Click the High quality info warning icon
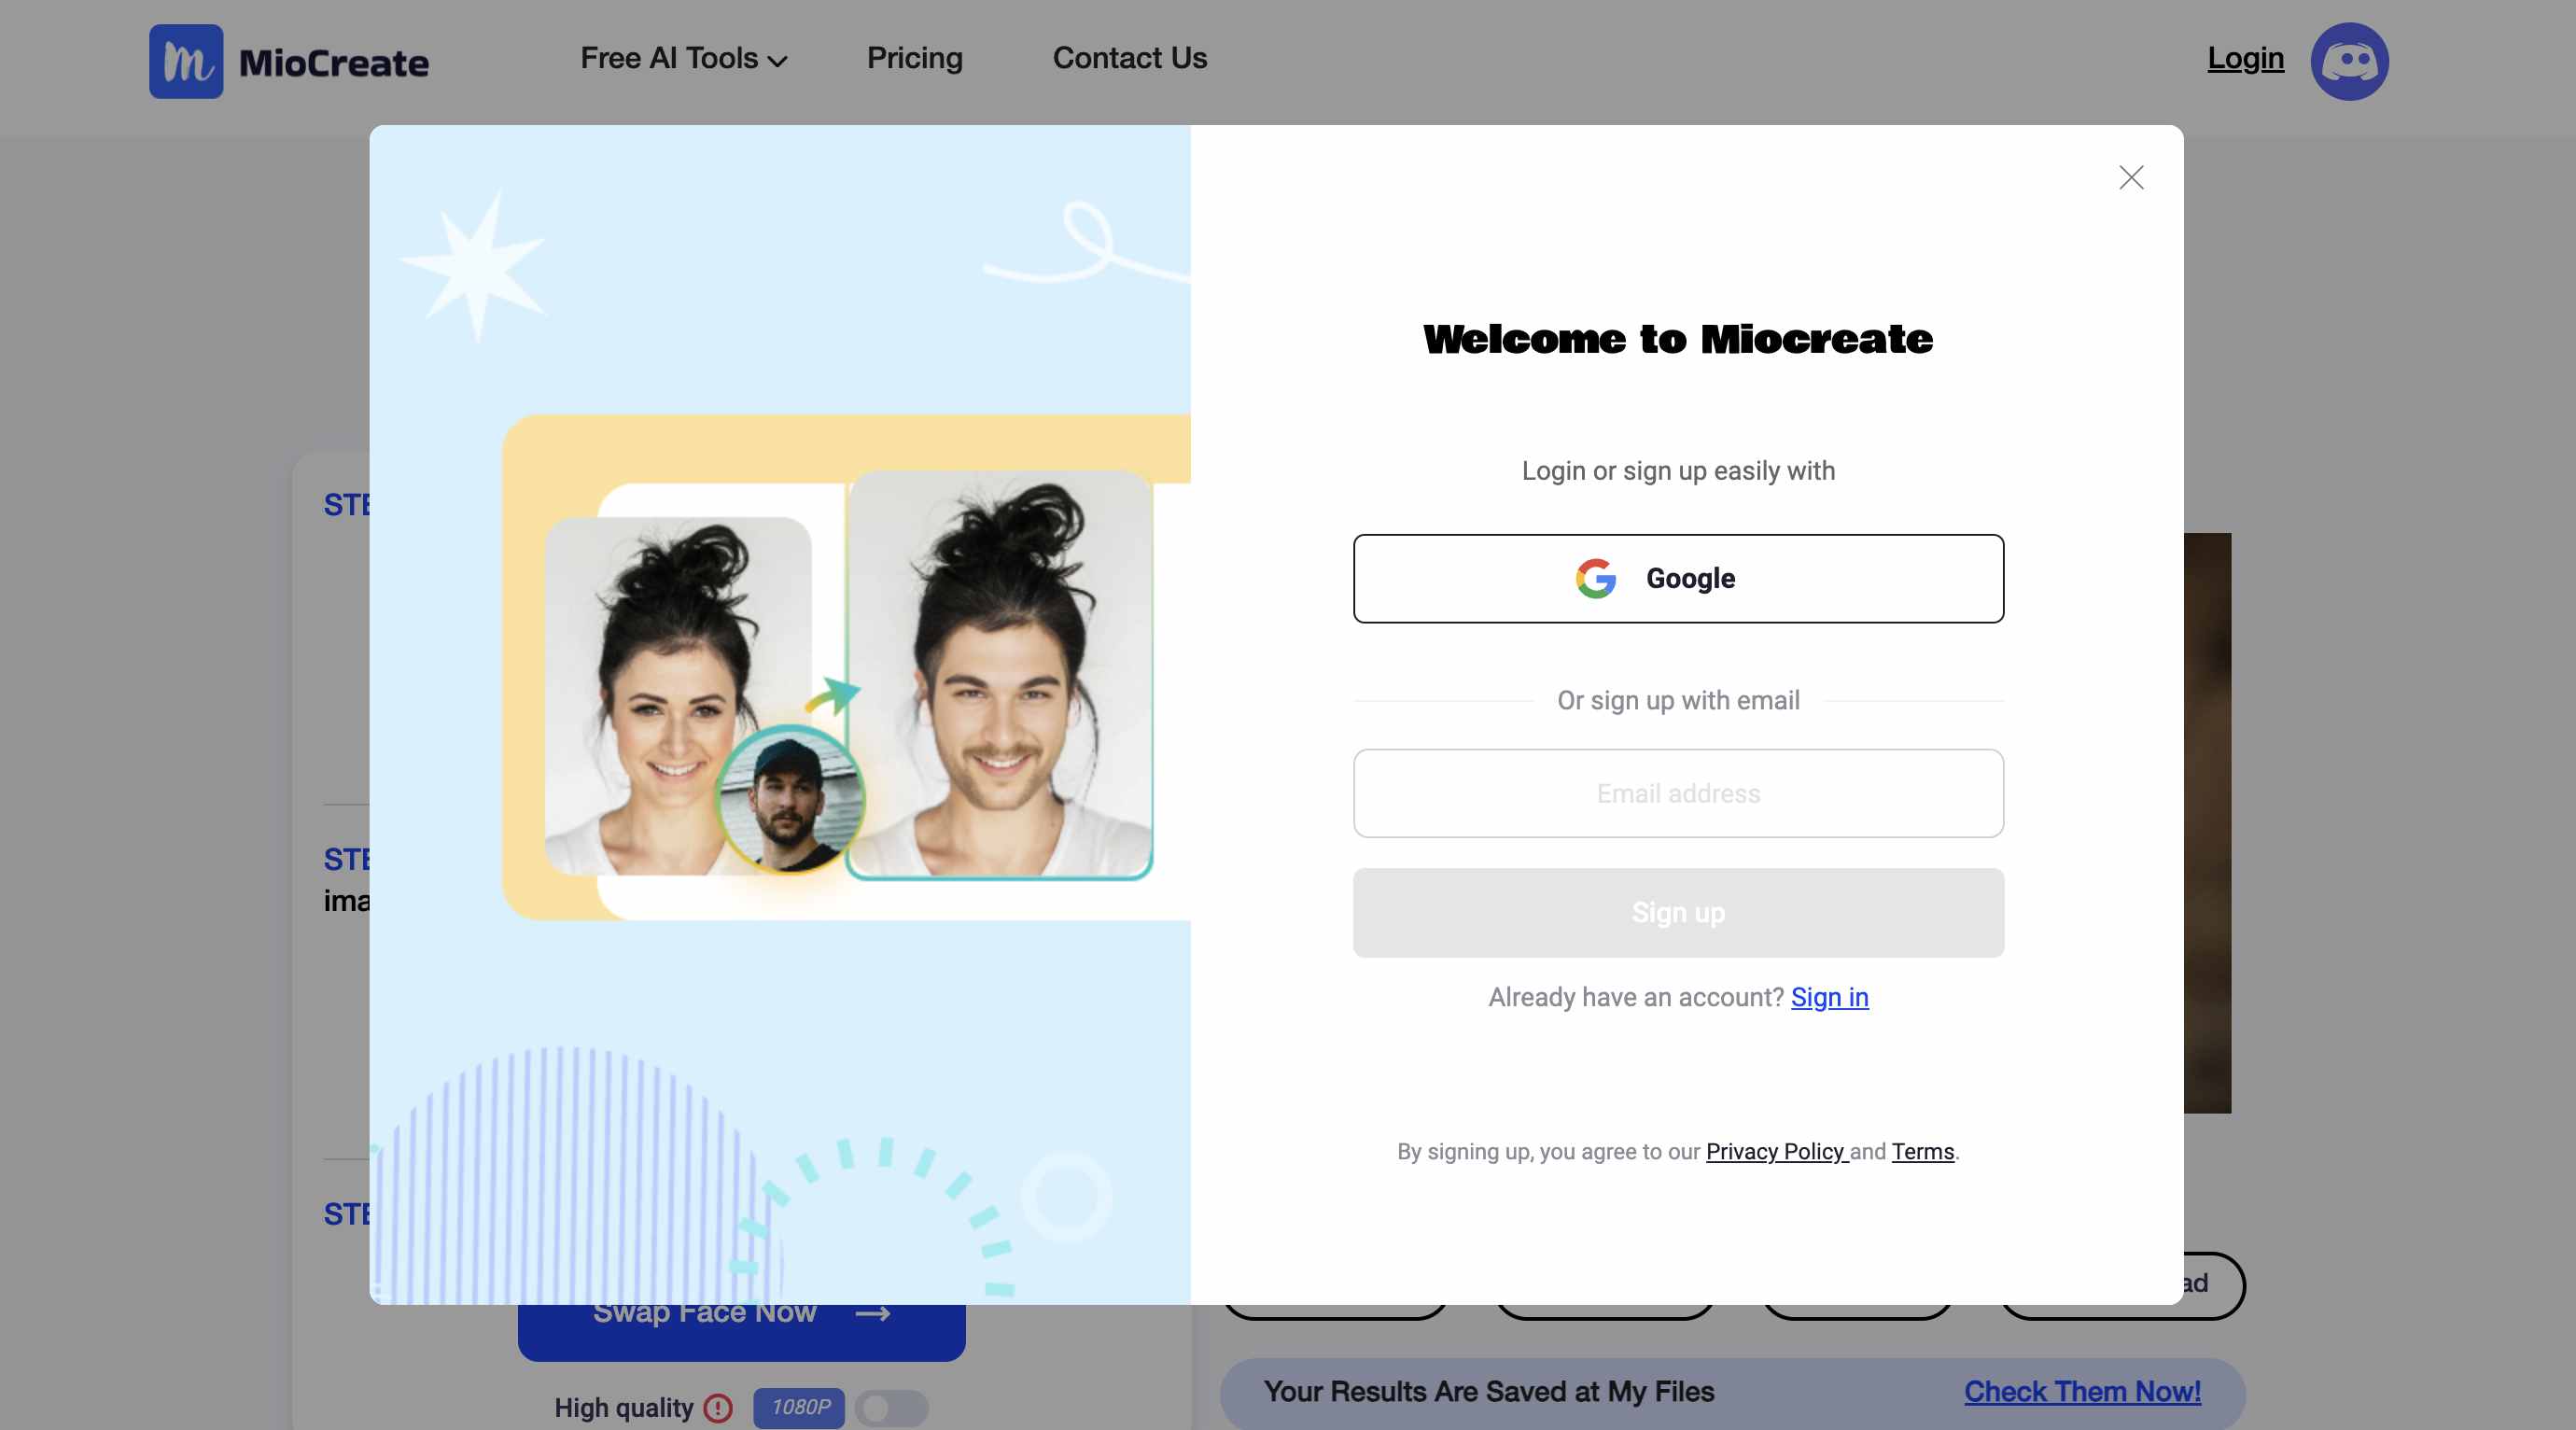This screenshot has height=1430, width=2576. tap(717, 1408)
